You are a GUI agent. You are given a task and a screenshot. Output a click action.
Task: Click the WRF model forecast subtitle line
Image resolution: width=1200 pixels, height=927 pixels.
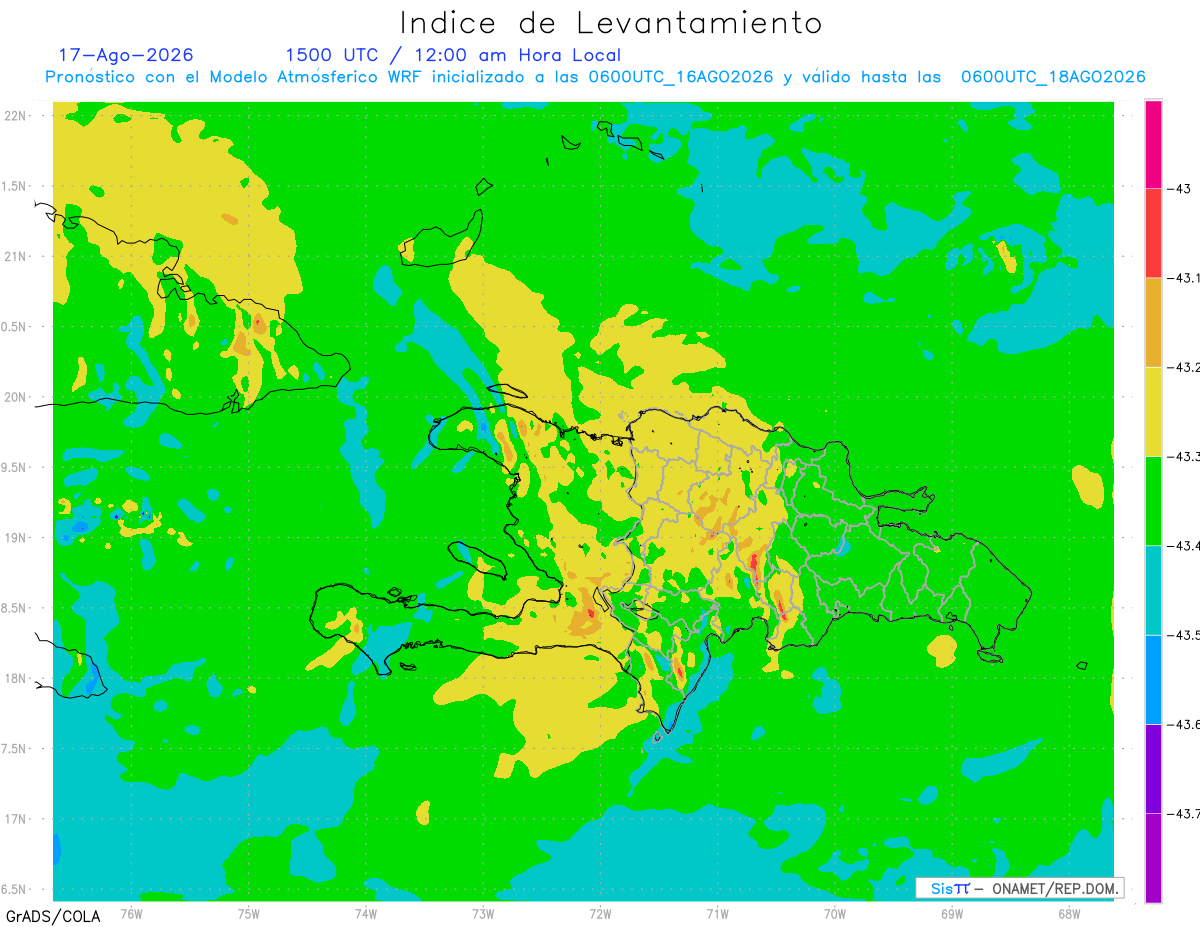(595, 77)
